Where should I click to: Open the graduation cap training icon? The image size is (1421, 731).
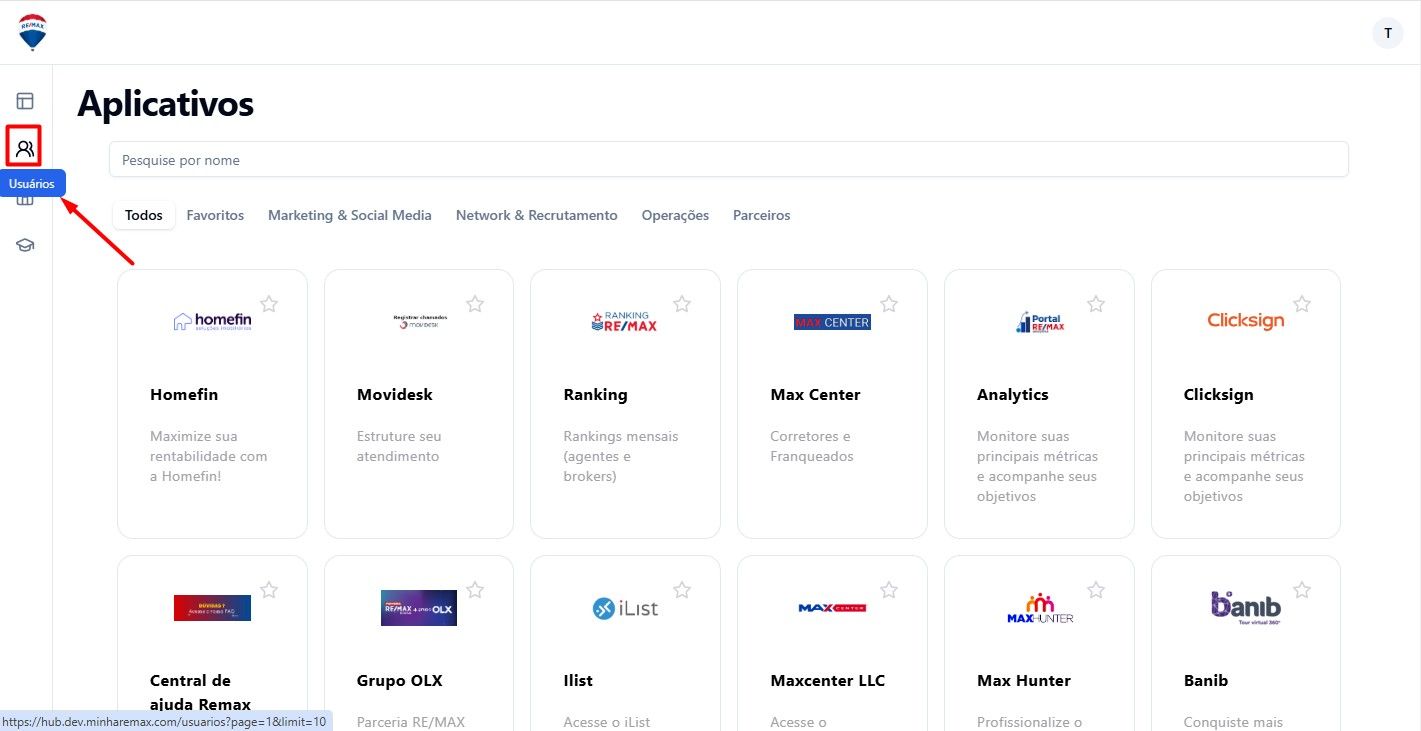[x=25, y=245]
